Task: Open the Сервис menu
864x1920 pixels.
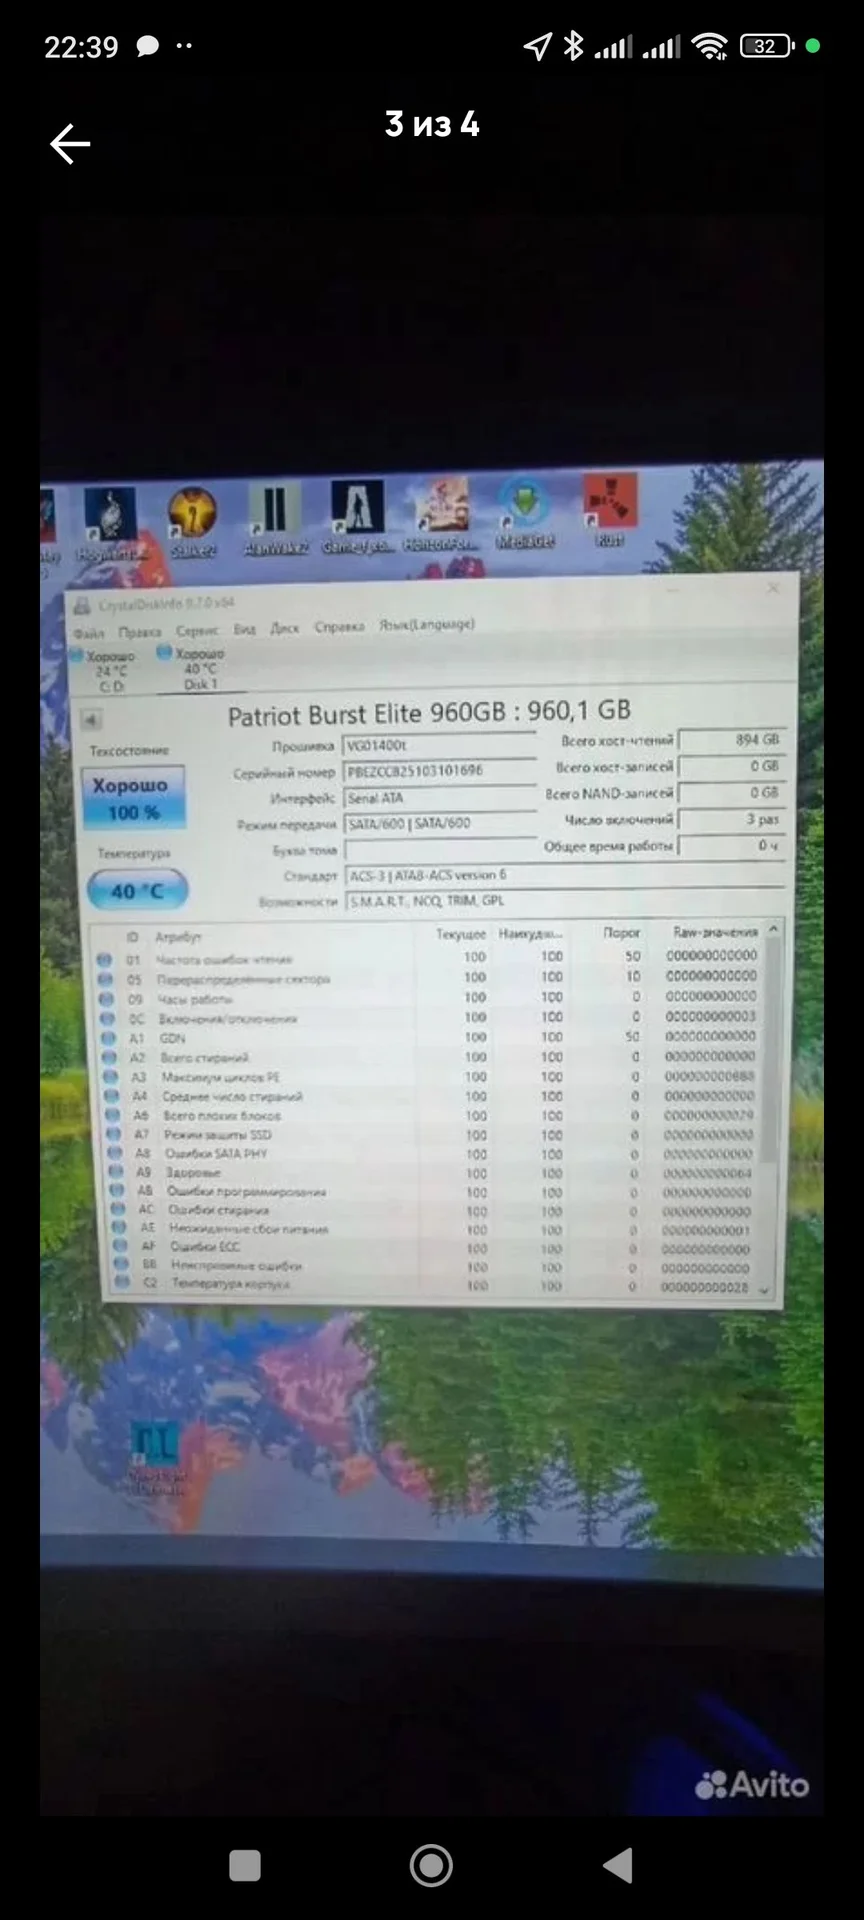Action: [197, 631]
